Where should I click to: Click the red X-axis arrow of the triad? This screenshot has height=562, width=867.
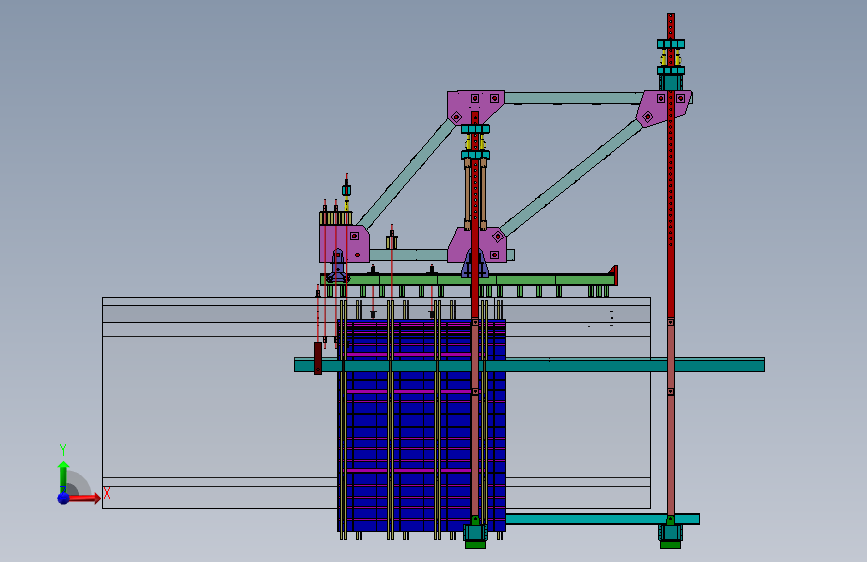pyautogui.click(x=84, y=498)
